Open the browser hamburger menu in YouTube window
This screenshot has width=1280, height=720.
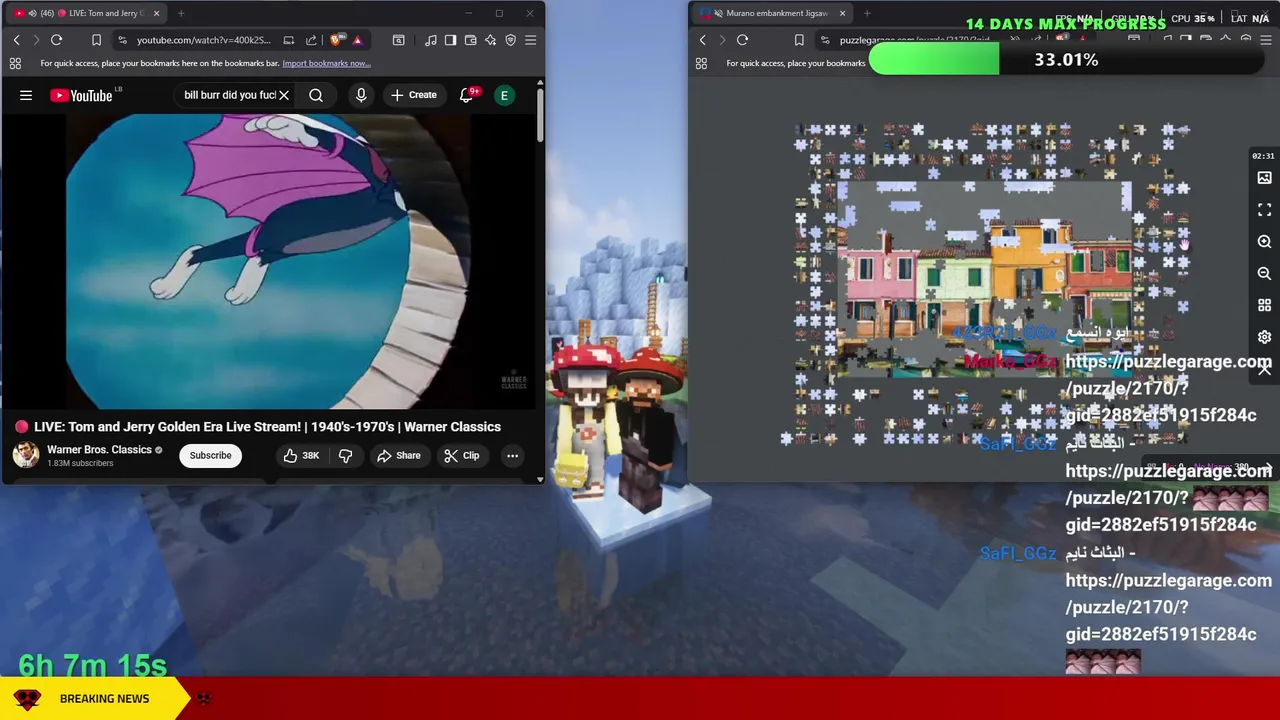coord(530,40)
